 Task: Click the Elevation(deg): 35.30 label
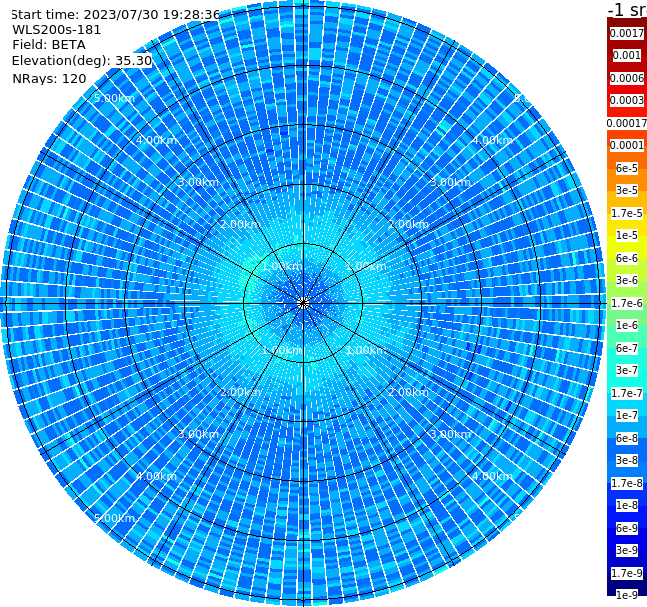[x=82, y=61]
